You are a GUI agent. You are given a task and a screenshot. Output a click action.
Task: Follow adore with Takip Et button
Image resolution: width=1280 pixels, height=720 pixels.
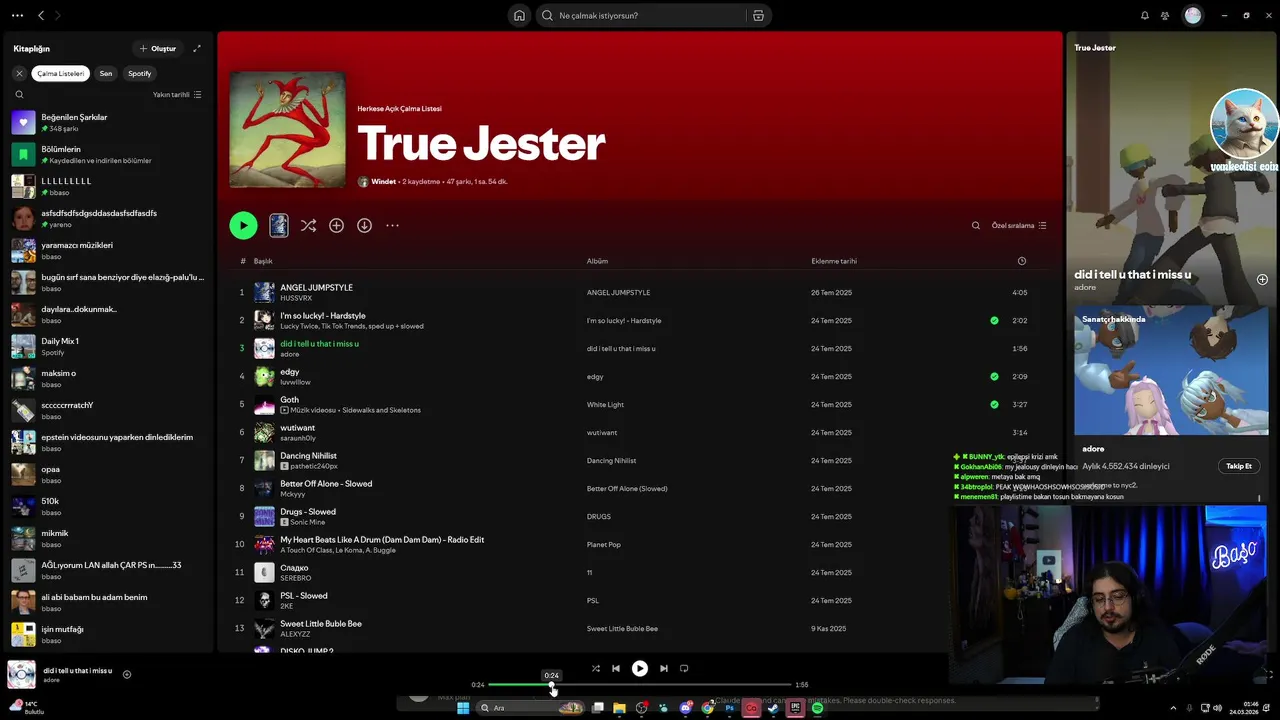tap(1239, 466)
